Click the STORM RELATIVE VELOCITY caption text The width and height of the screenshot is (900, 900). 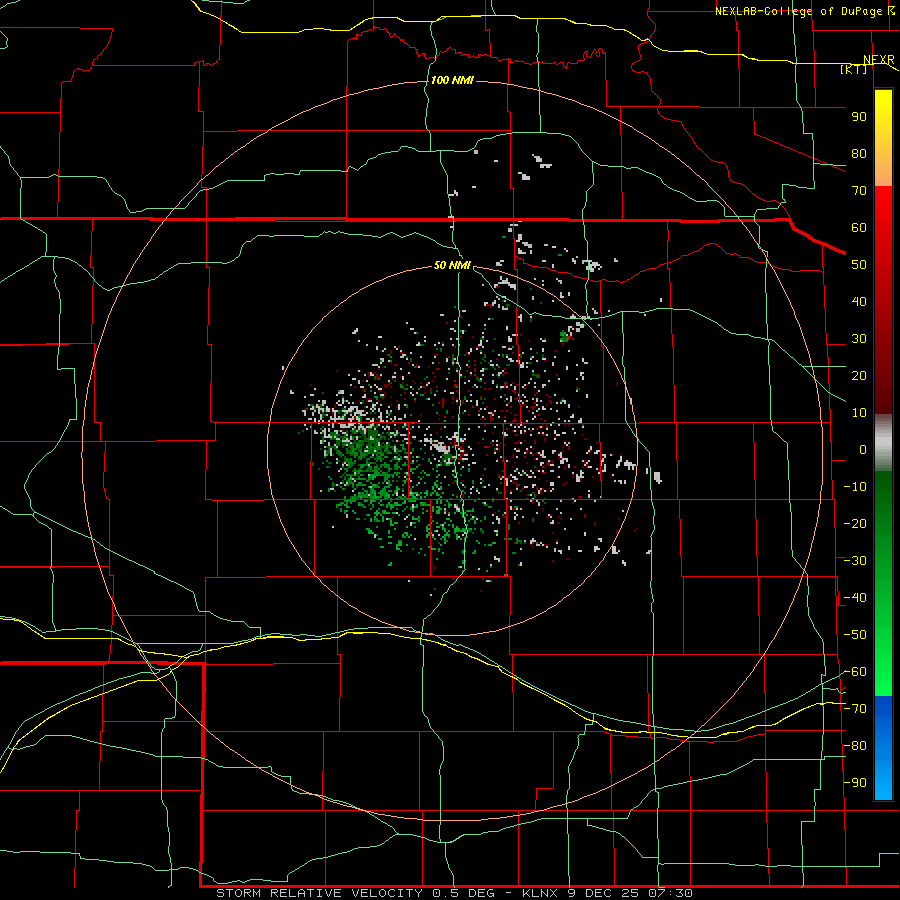point(319,893)
